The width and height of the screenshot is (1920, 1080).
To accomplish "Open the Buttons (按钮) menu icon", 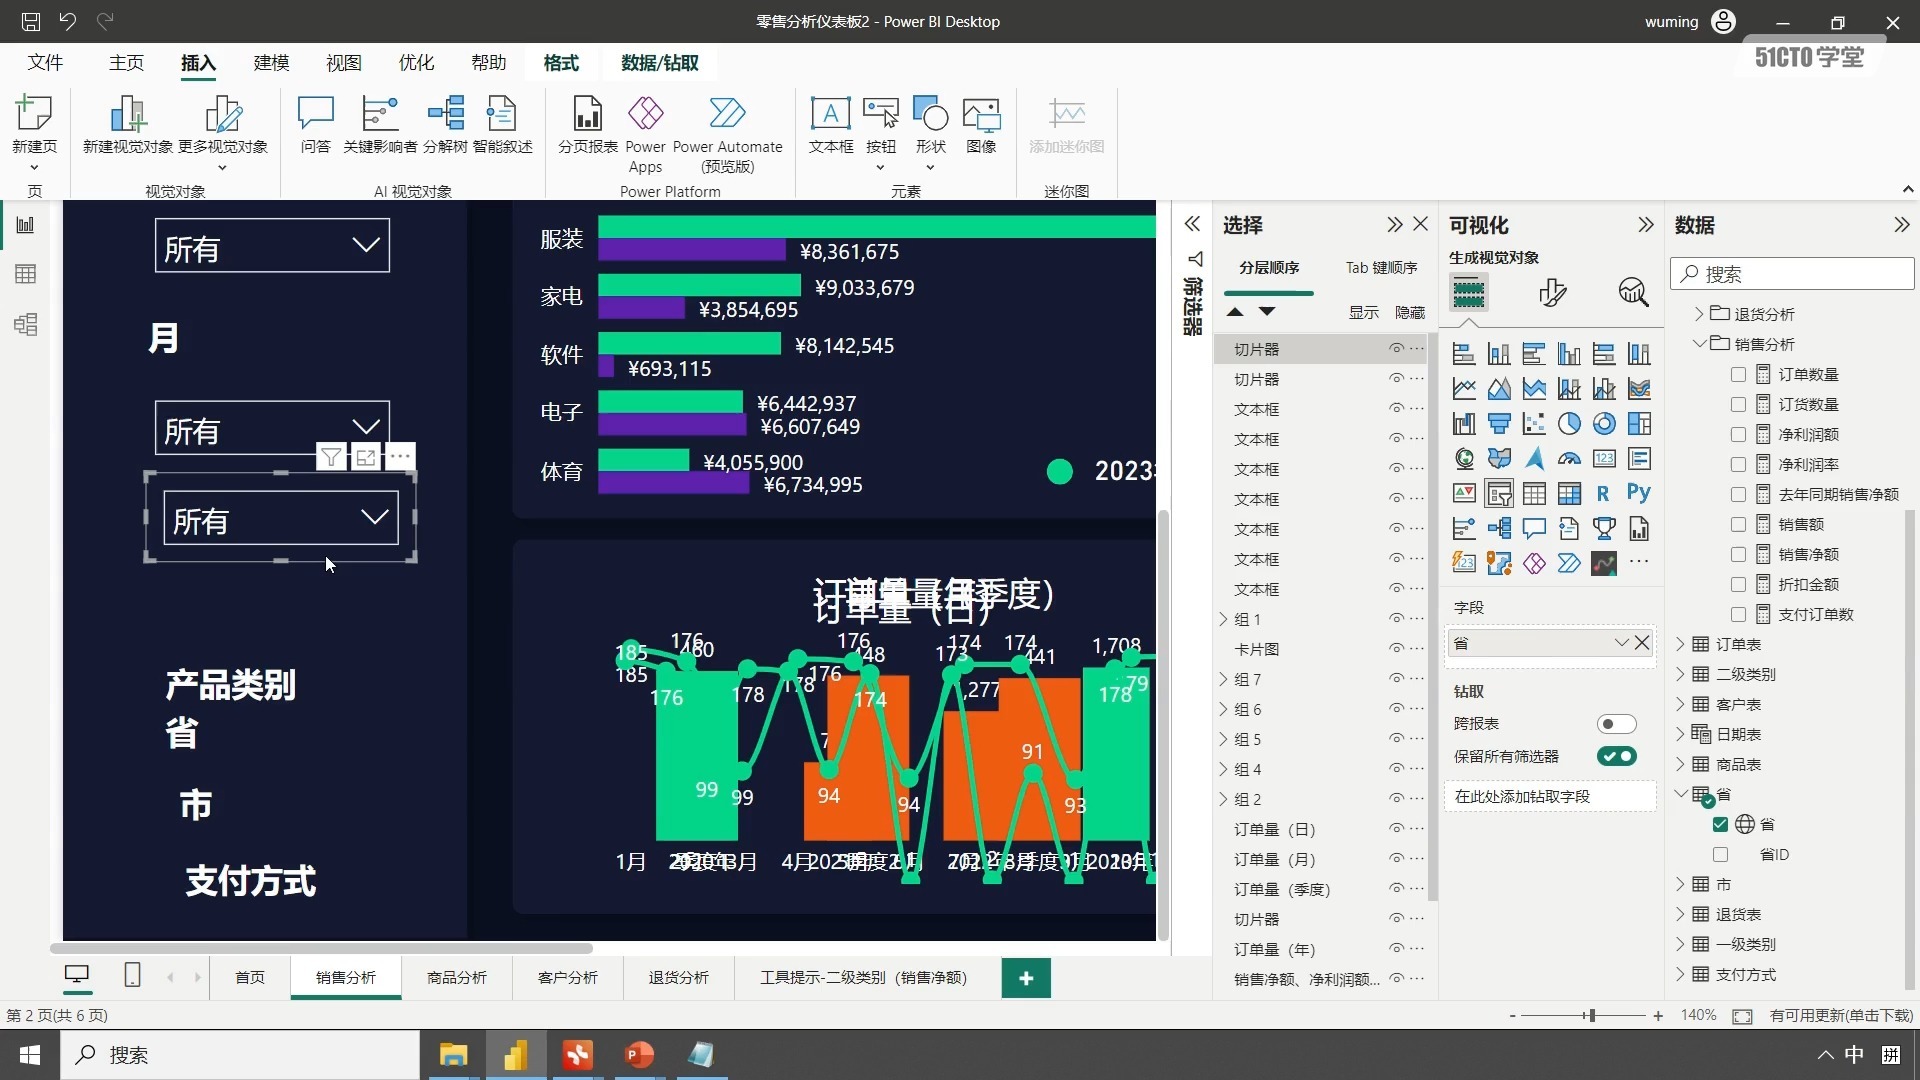I will [880, 113].
